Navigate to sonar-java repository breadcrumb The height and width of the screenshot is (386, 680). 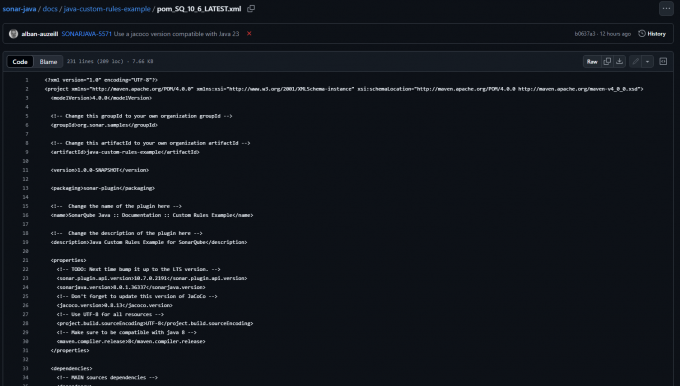click(x=20, y=9)
